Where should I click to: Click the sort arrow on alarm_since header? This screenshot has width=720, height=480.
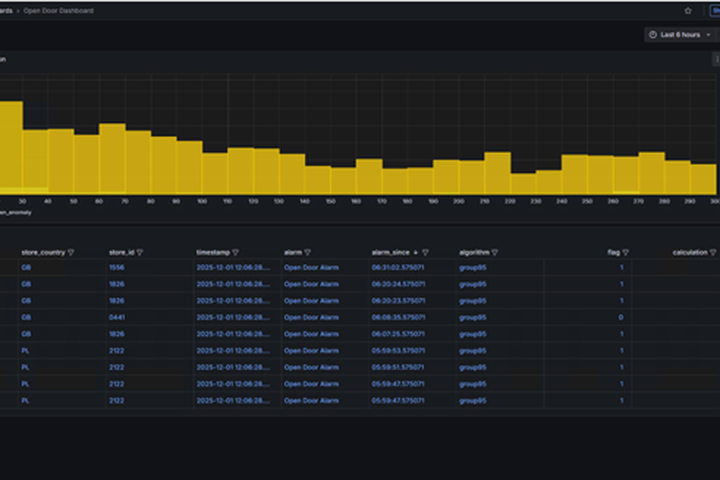(416, 253)
